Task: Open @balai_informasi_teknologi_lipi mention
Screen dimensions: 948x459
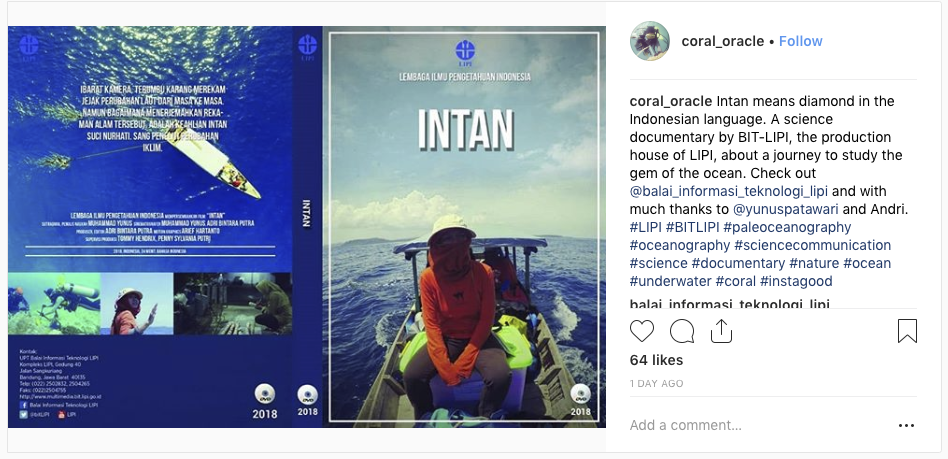Action: (x=729, y=191)
